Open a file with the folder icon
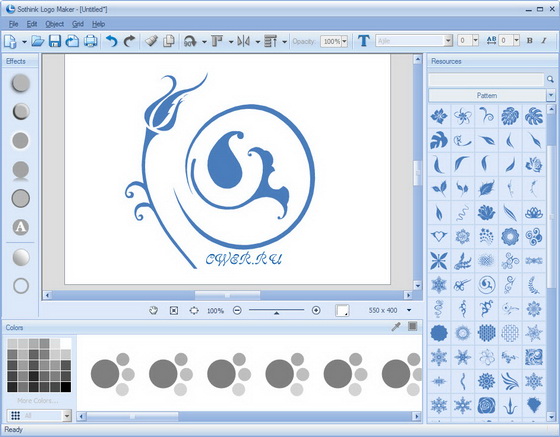This screenshot has height=437, width=560. pyautogui.click(x=38, y=41)
